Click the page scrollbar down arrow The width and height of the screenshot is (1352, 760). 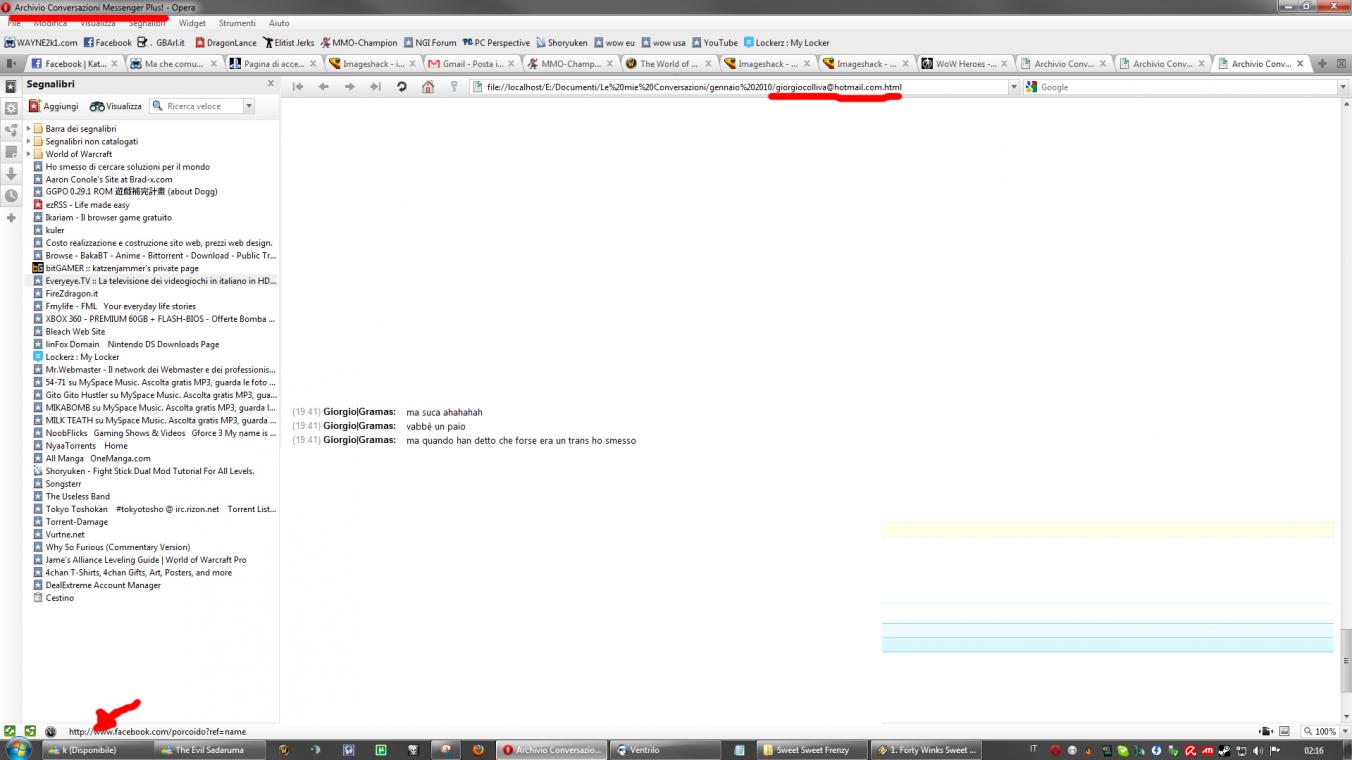1346,716
